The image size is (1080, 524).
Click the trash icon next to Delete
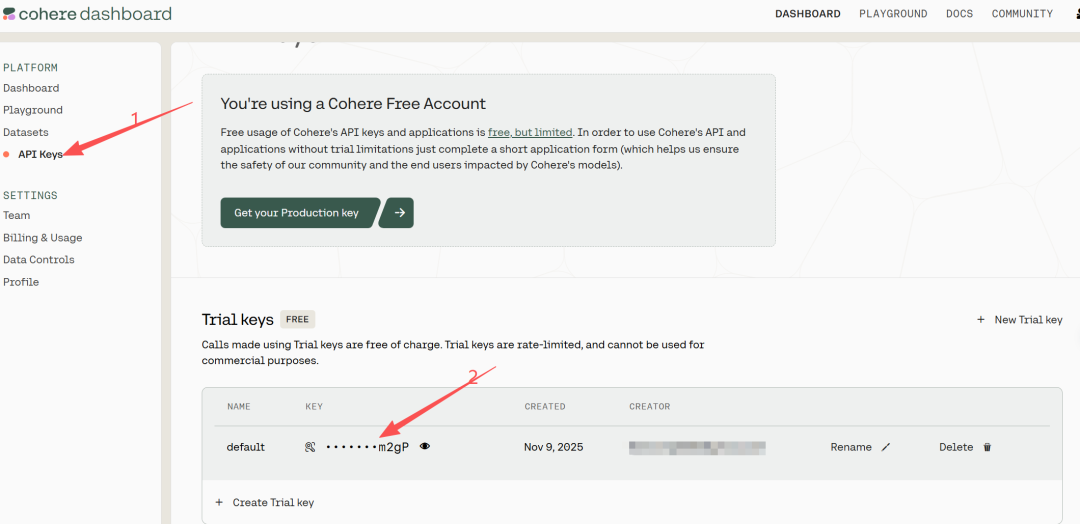pos(987,447)
